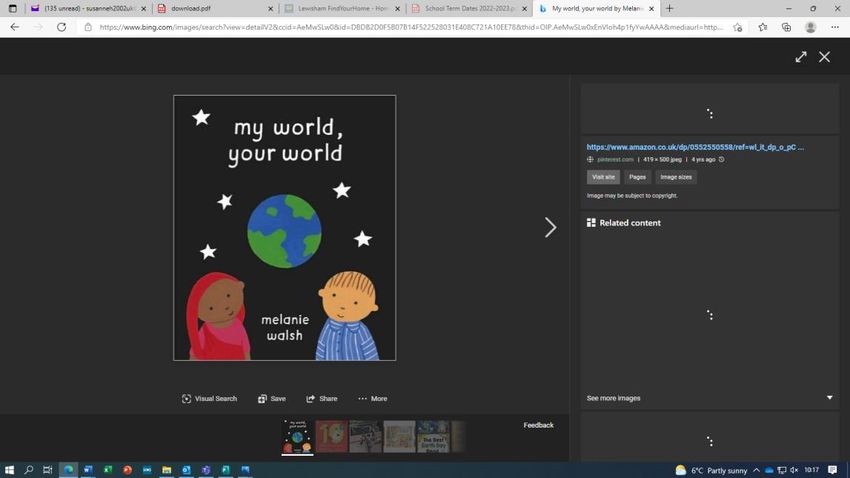Open the notification center
Viewport: 850px width, 478px height.
tap(833, 470)
